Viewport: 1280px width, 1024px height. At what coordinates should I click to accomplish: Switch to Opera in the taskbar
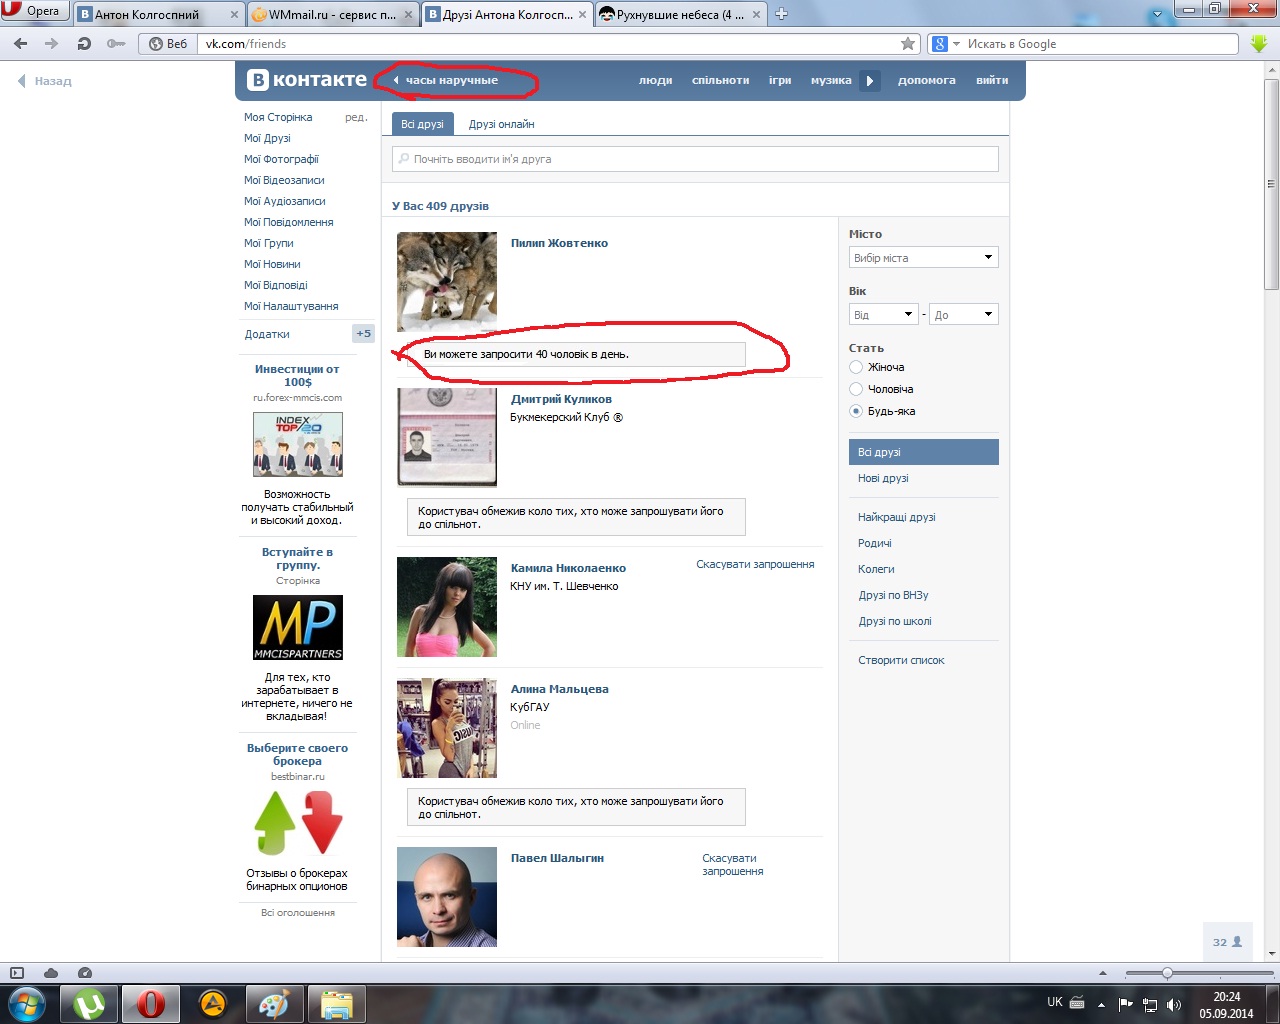(x=151, y=1004)
